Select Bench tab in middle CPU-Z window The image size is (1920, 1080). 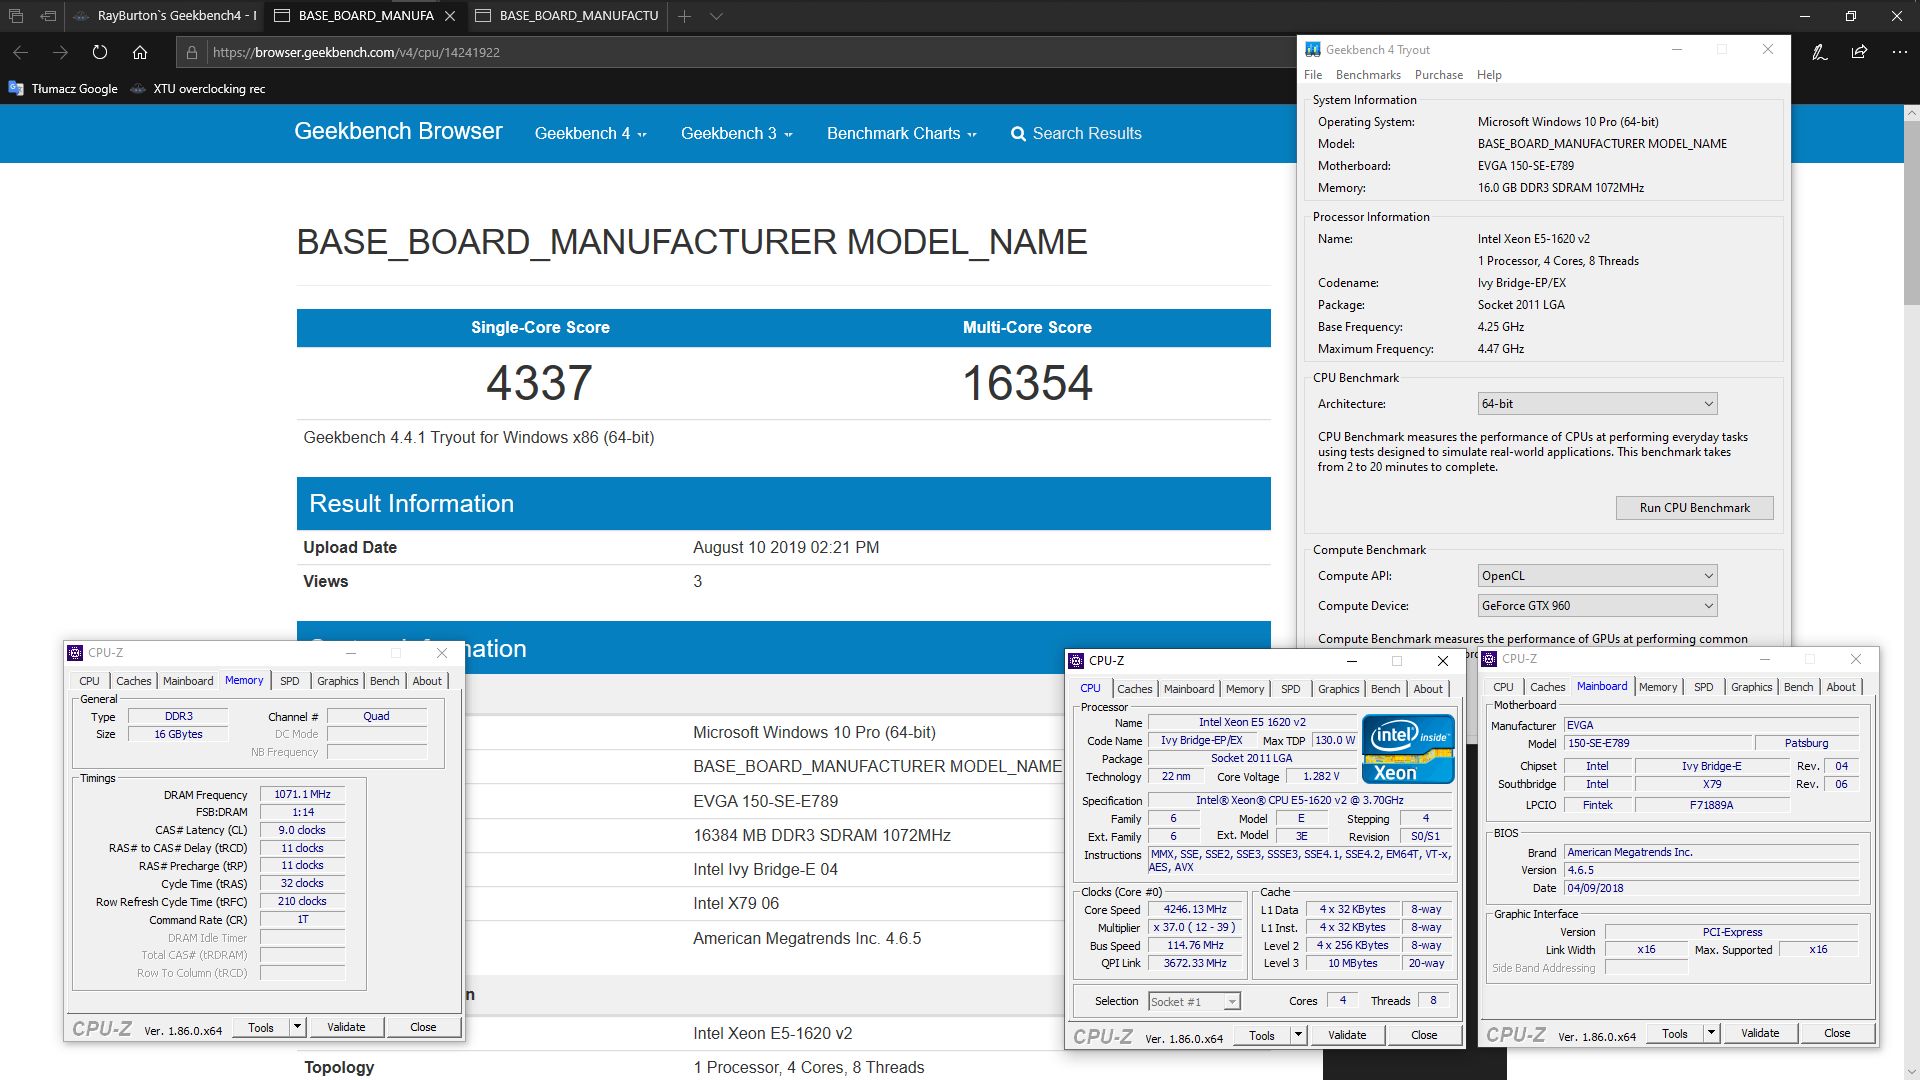[1385, 689]
